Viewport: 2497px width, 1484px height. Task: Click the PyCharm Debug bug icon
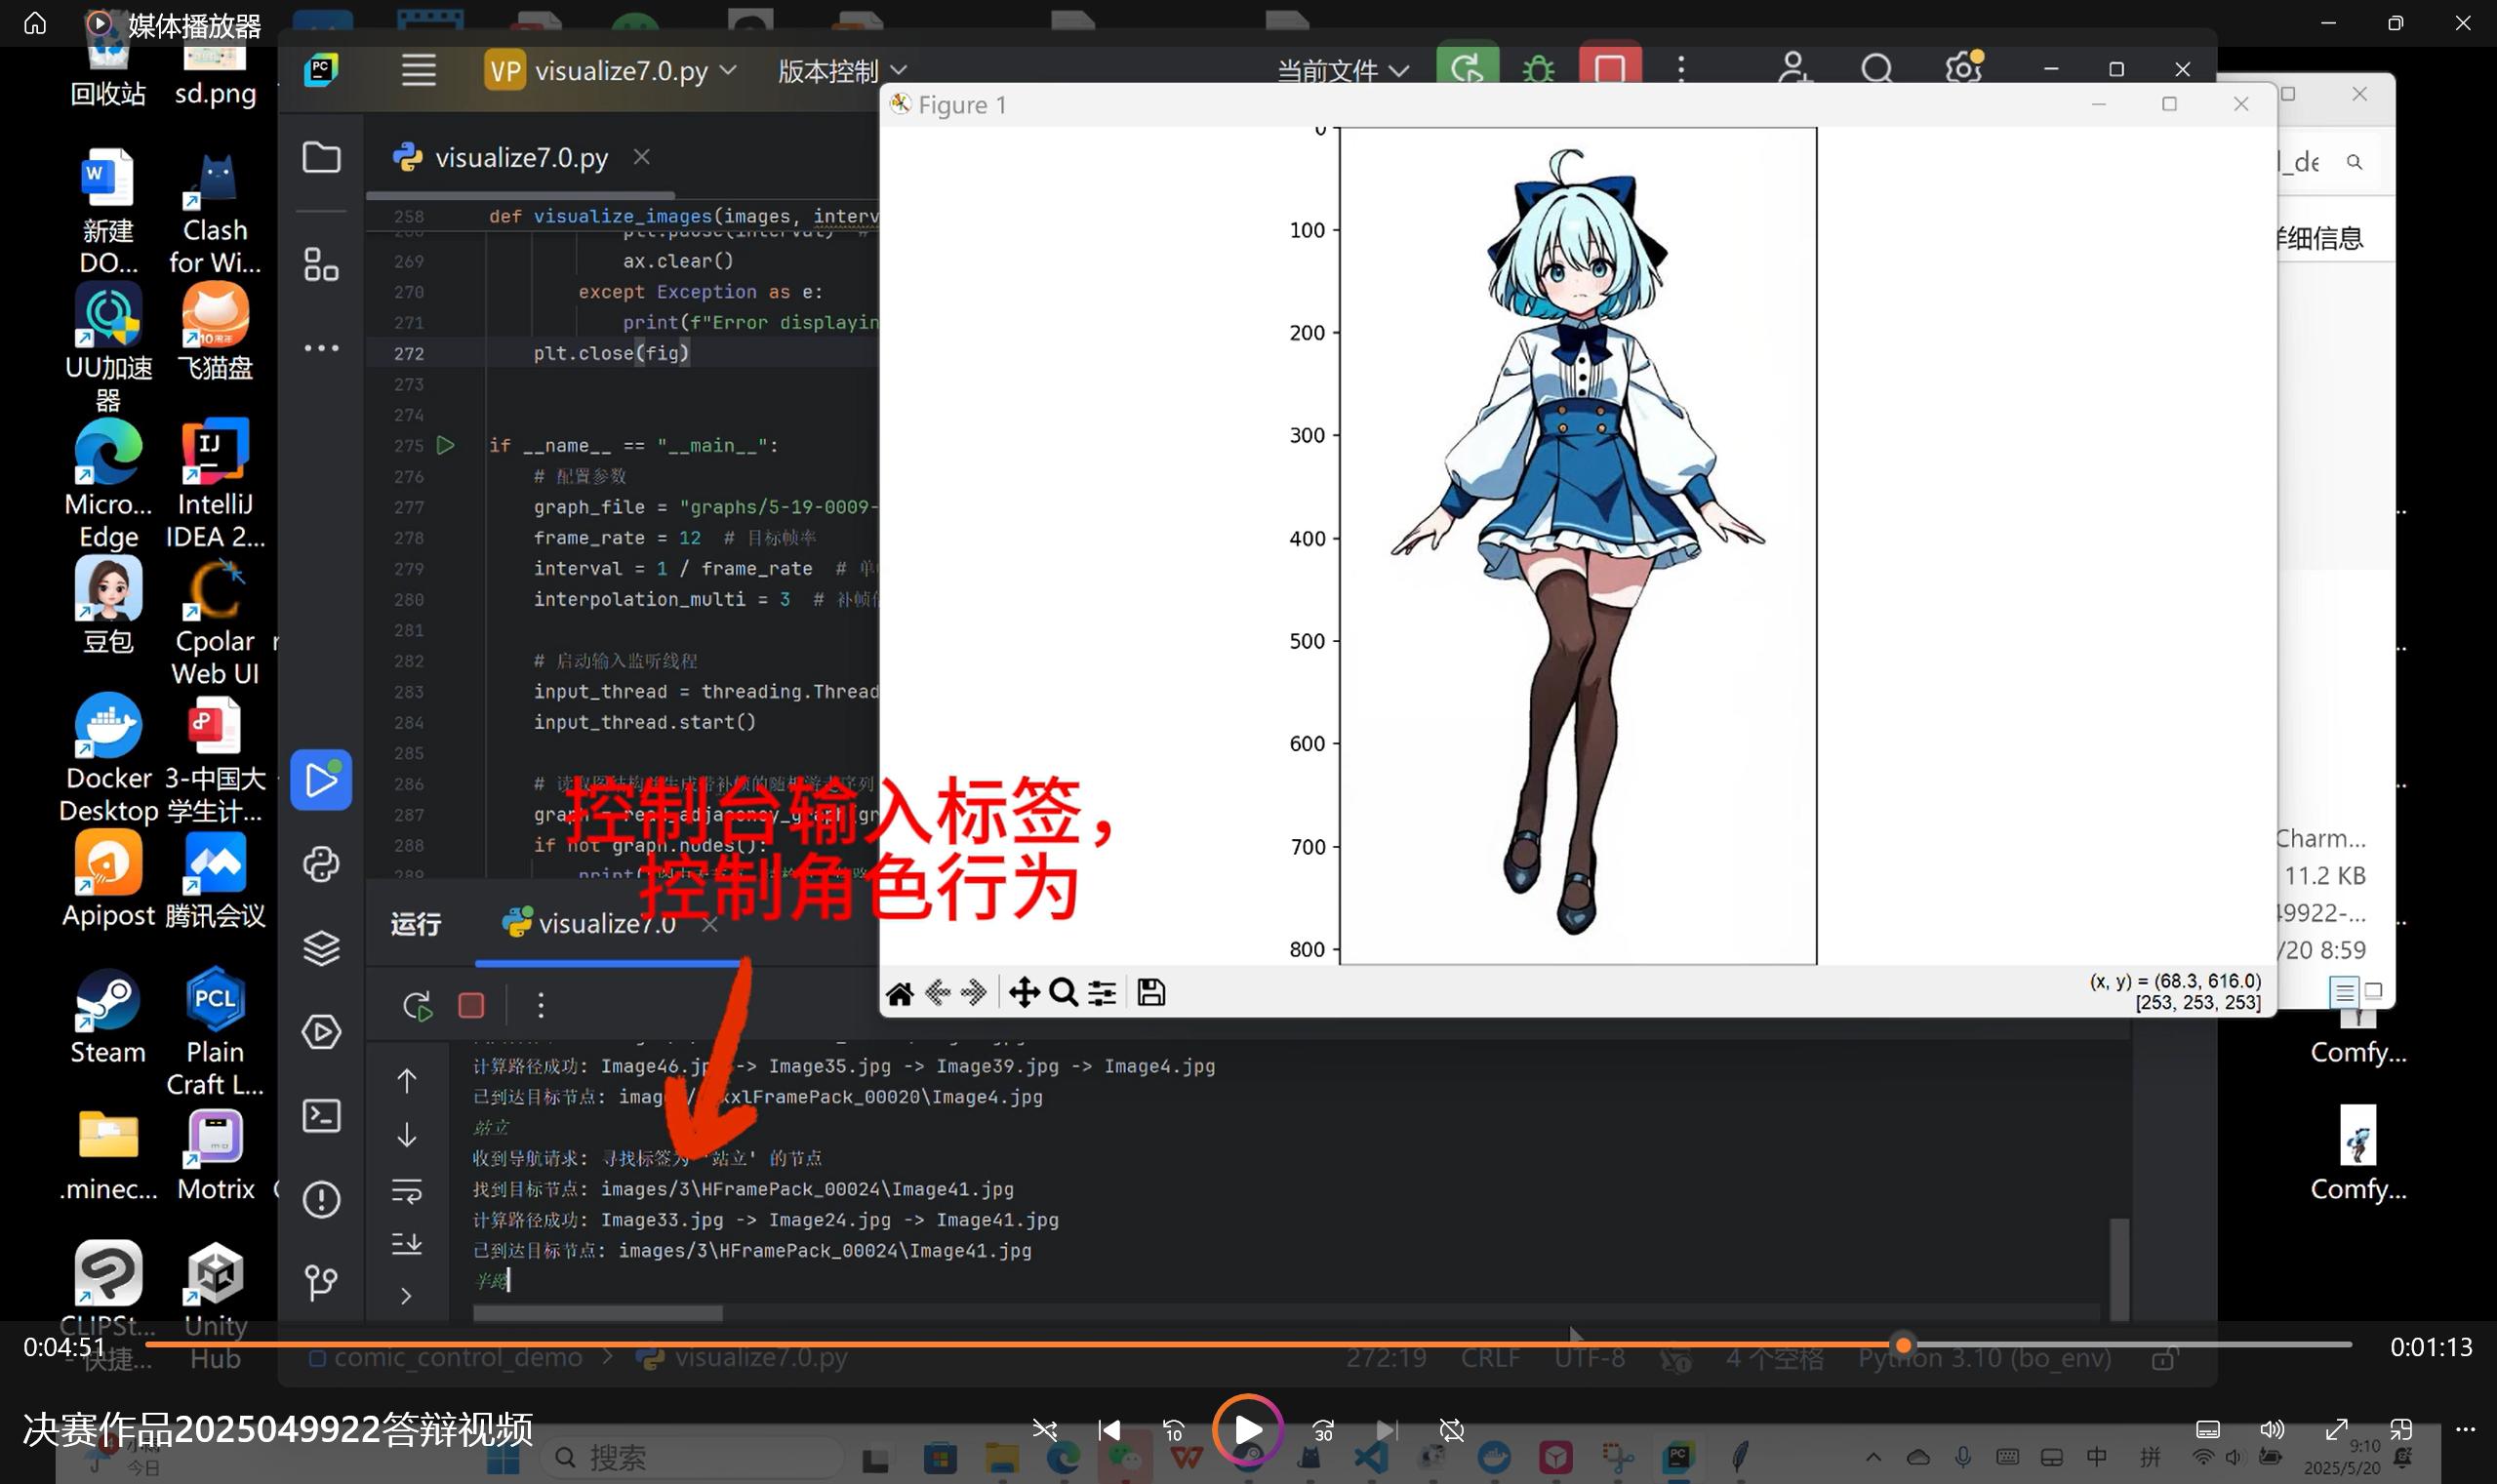(x=1538, y=70)
